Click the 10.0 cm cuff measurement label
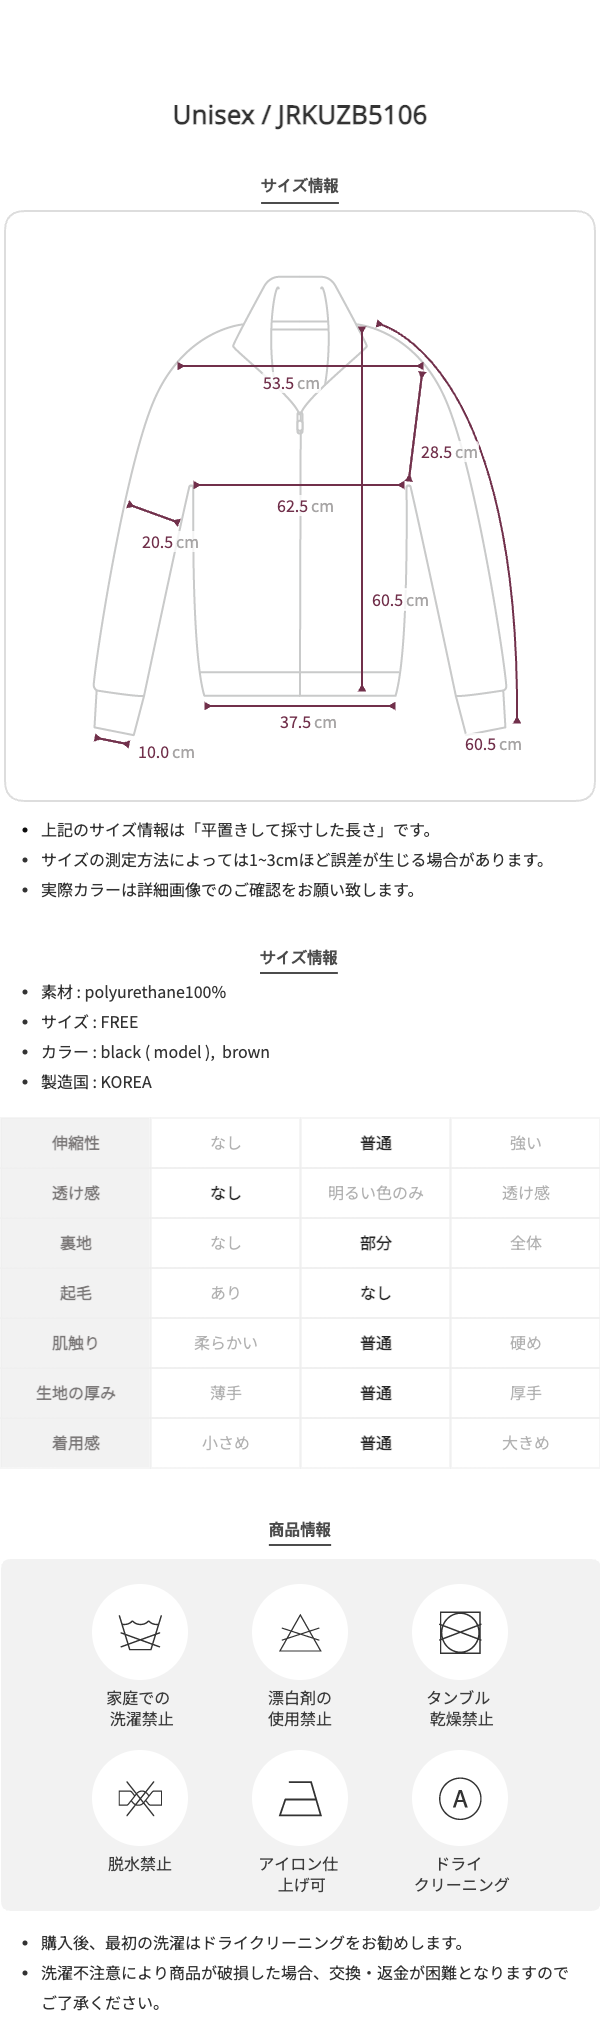This screenshot has width=600, height=2036. (166, 752)
